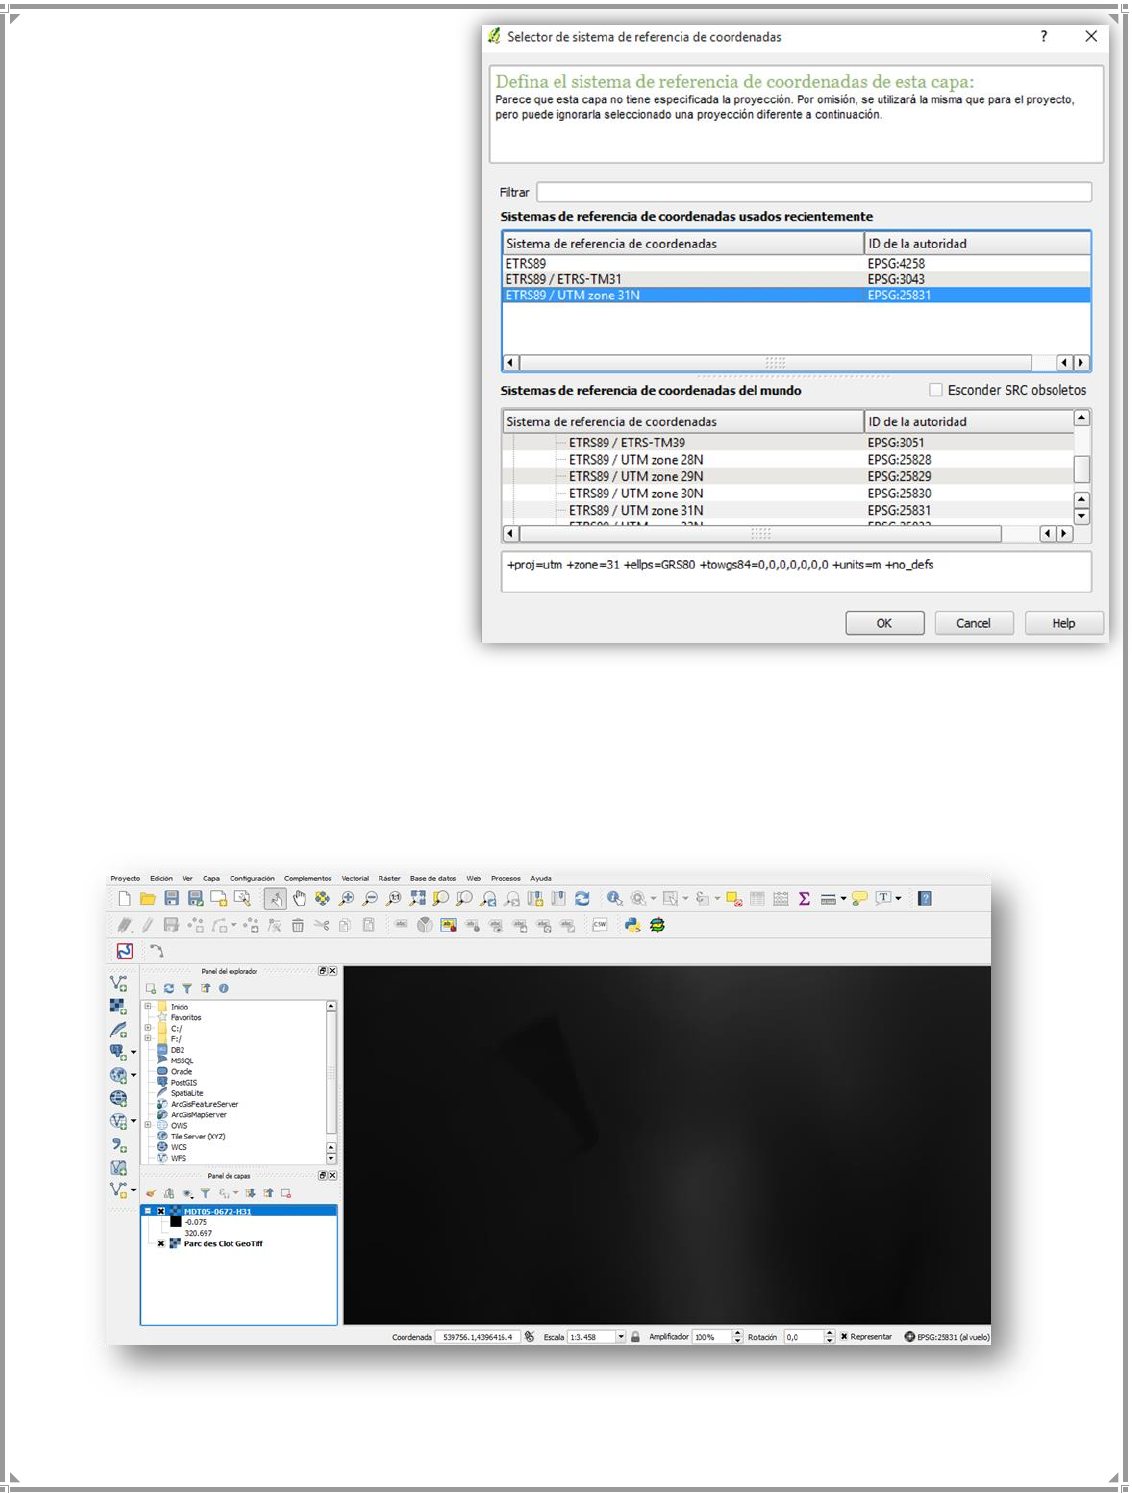This screenshot has width=1132, height=1493.
Task: Click the Rotación value field
Action: click(x=803, y=1336)
